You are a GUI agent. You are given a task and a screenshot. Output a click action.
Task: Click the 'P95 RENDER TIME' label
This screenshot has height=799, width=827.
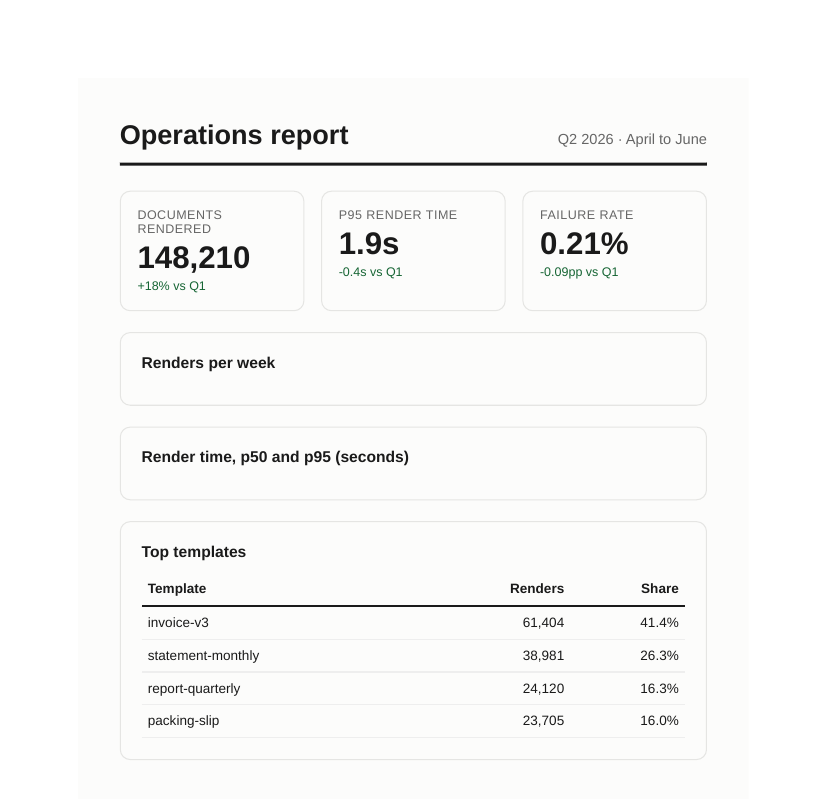tap(398, 215)
